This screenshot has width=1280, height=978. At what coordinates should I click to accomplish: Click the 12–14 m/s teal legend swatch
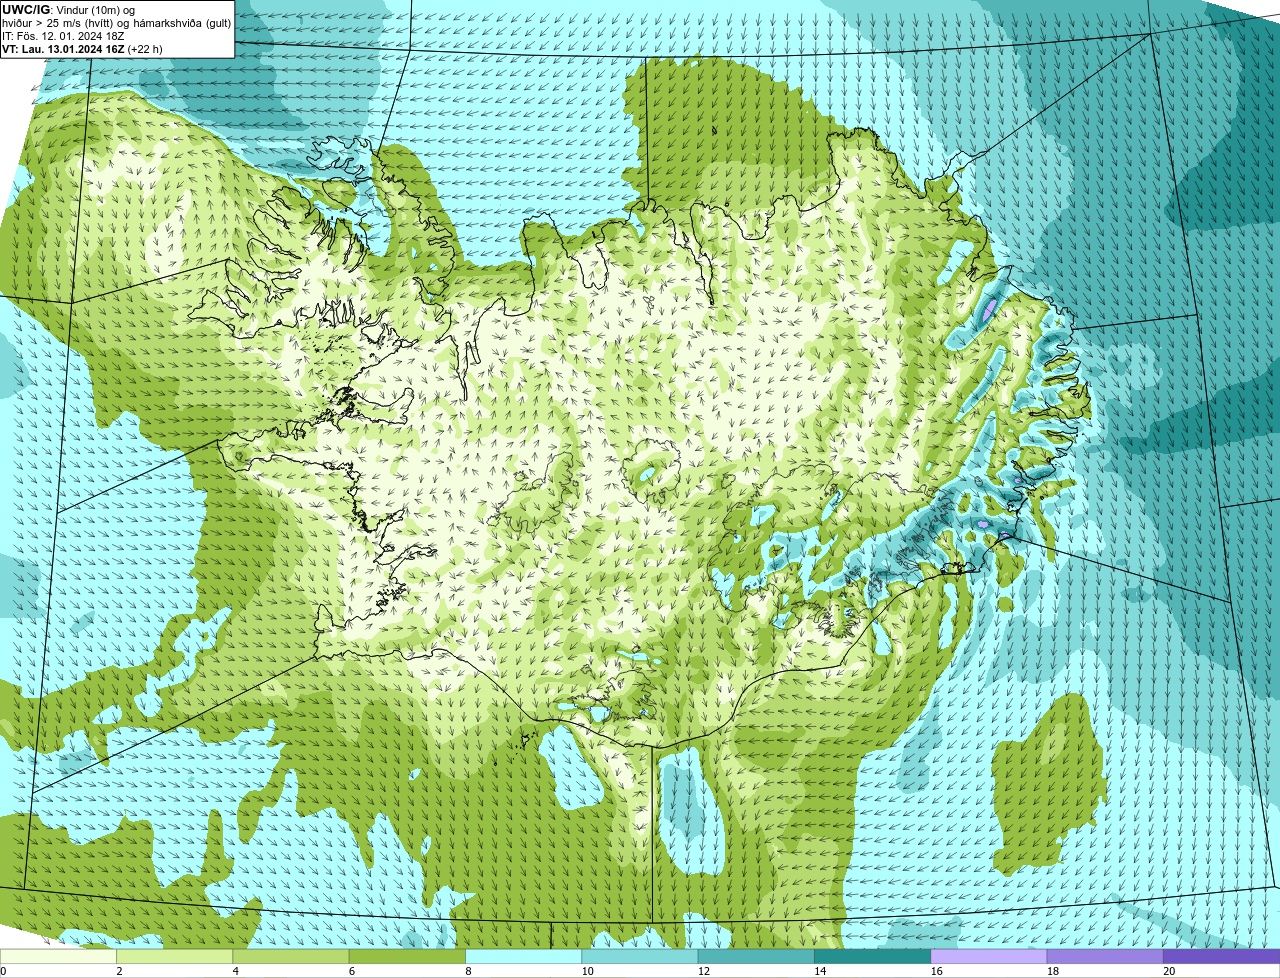pos(756,956)
